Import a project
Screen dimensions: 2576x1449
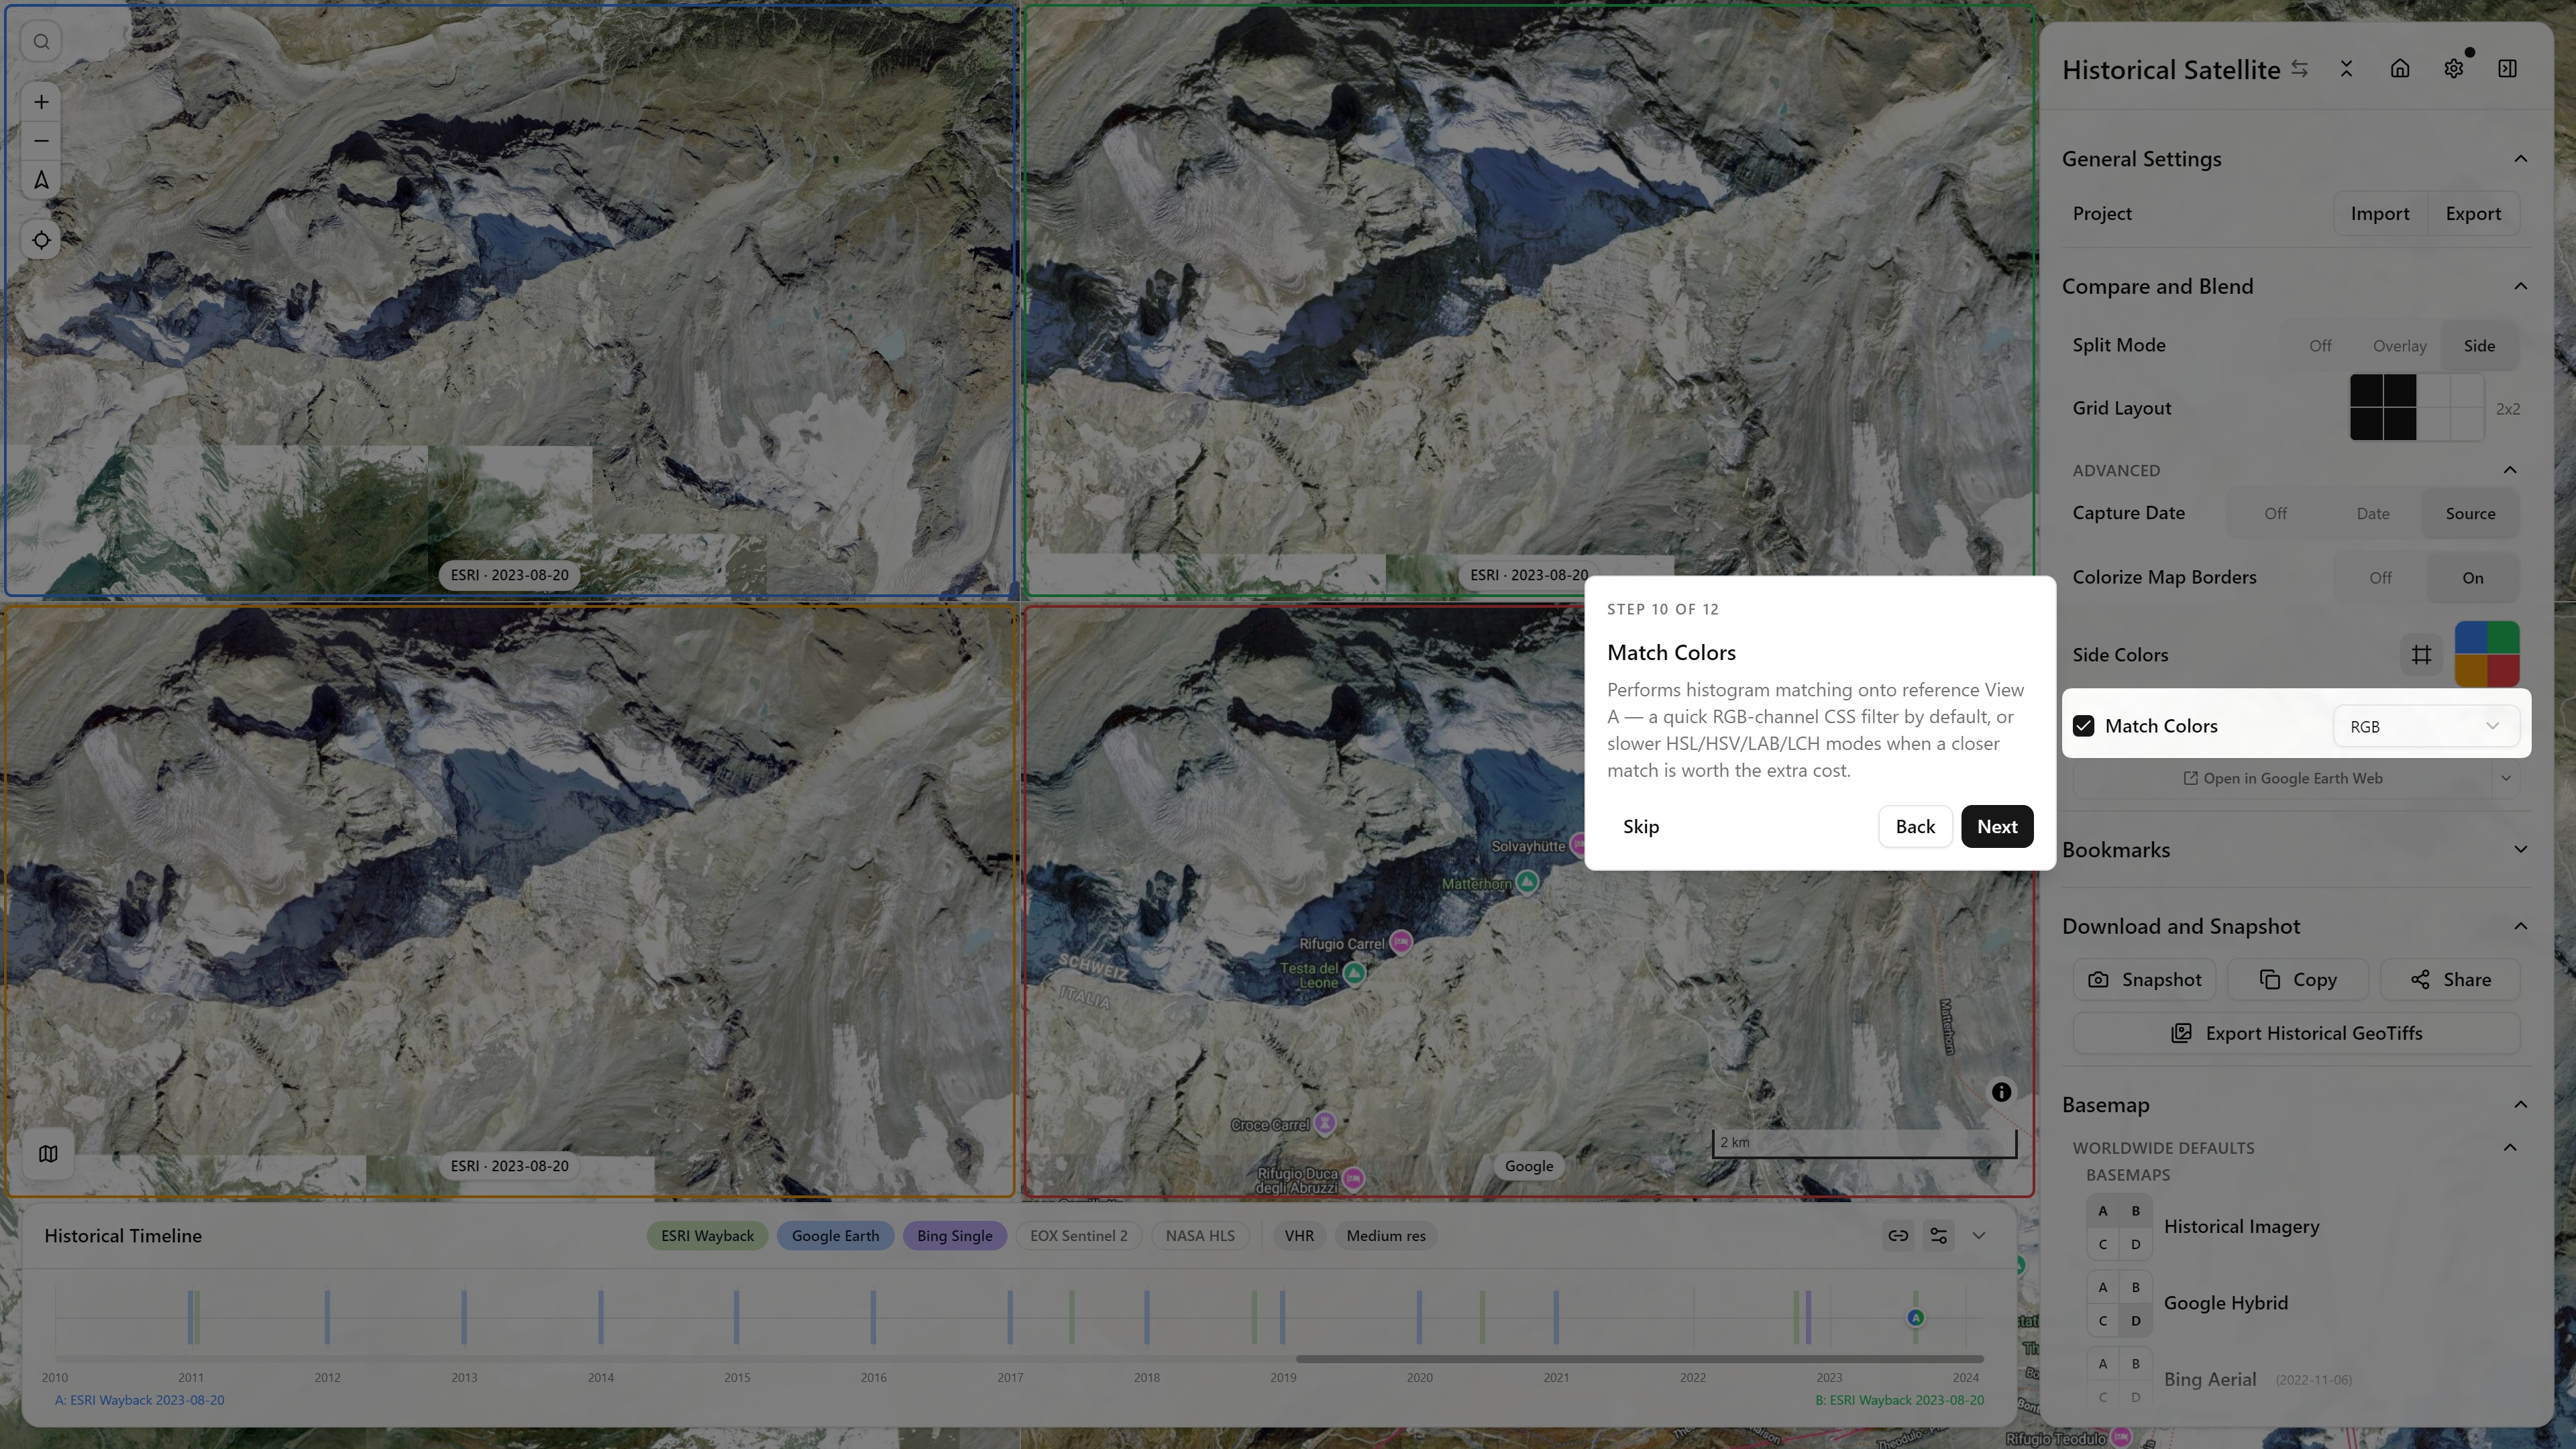[2379, 214]
